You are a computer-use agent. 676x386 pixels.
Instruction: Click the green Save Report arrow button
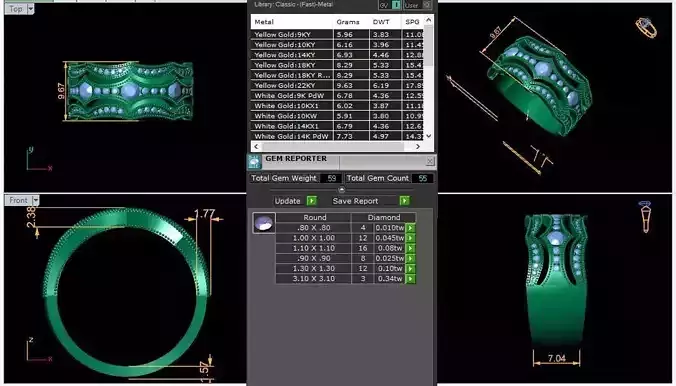[404, 201]
